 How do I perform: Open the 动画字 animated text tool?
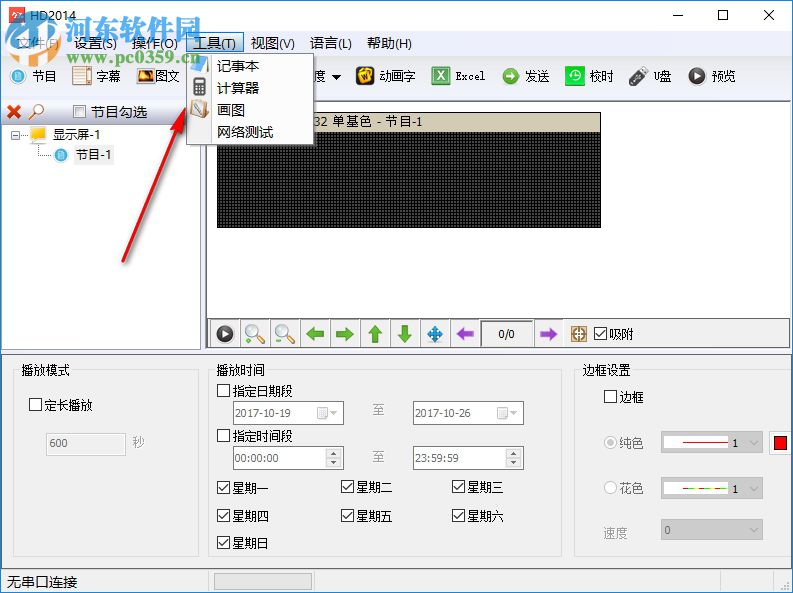click(x=385, y=76)
